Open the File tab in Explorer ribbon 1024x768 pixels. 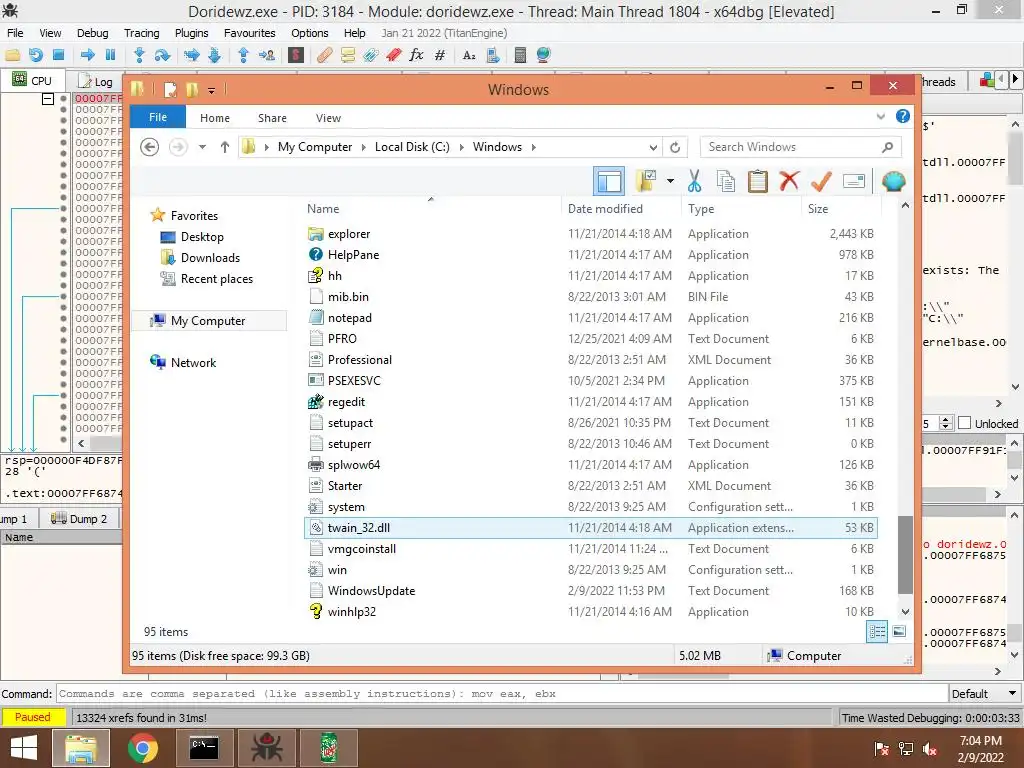point(158,117)
